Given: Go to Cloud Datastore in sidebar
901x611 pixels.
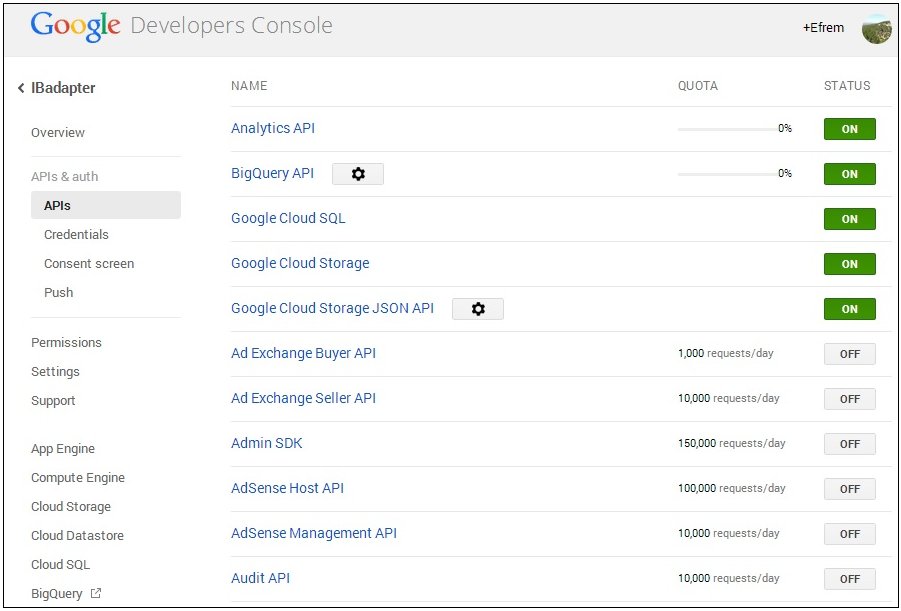Looking at the screenshot, I should (x=77, y=535).
